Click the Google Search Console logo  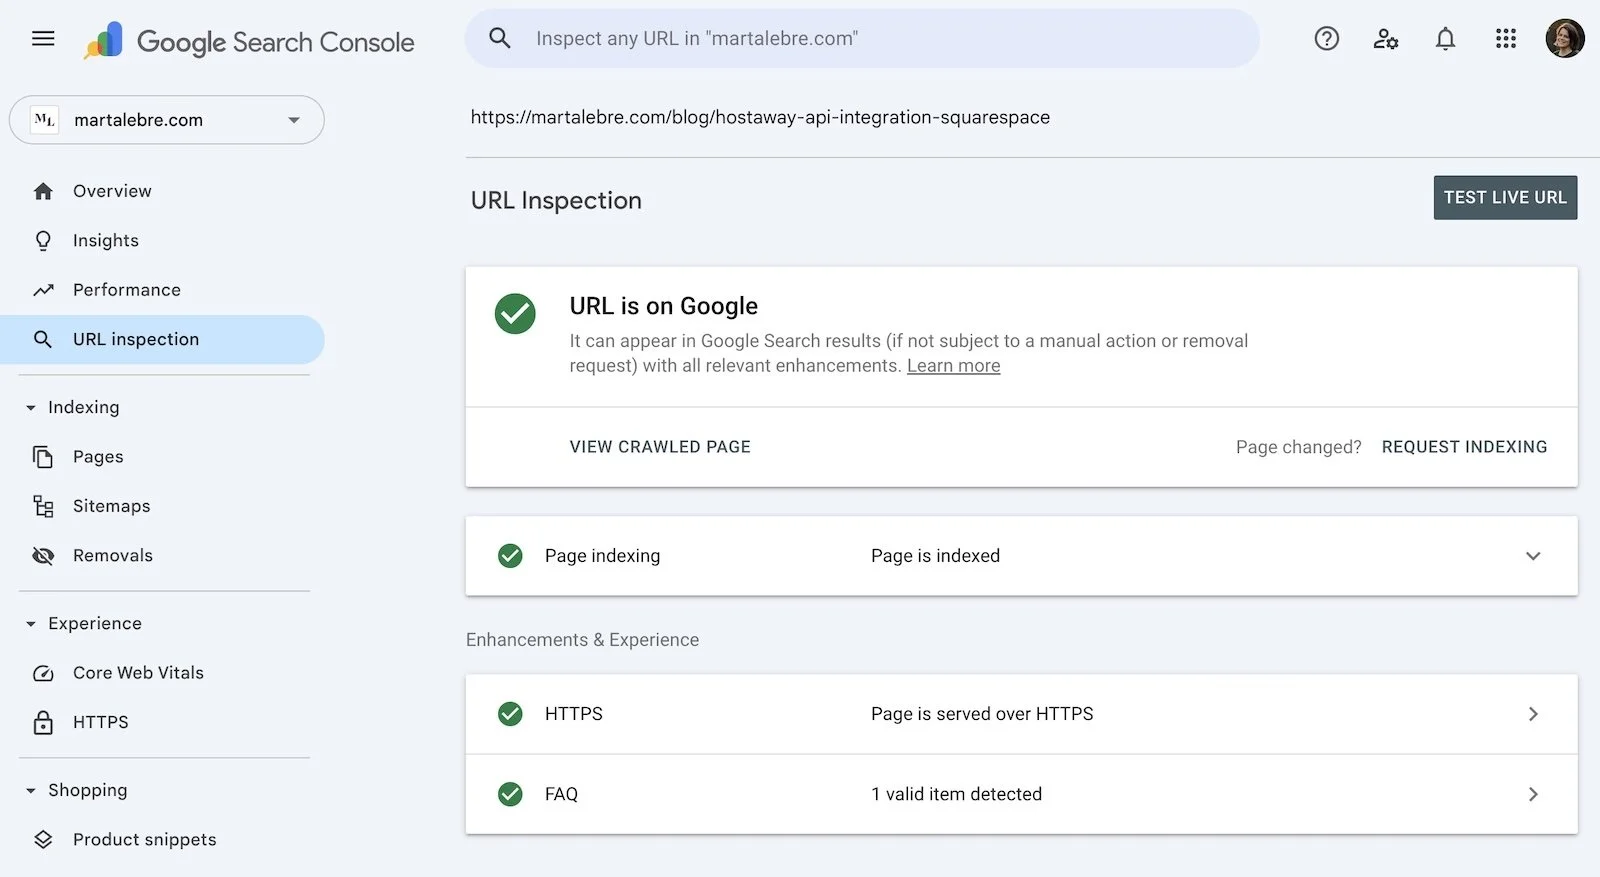249,41
